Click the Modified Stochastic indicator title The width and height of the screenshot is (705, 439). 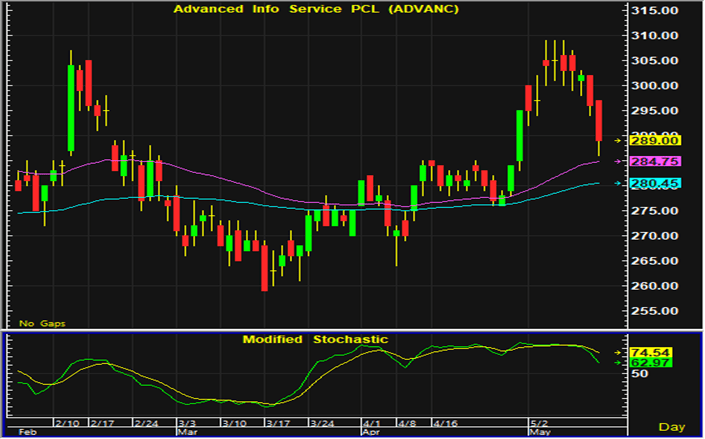click(315, 340)
